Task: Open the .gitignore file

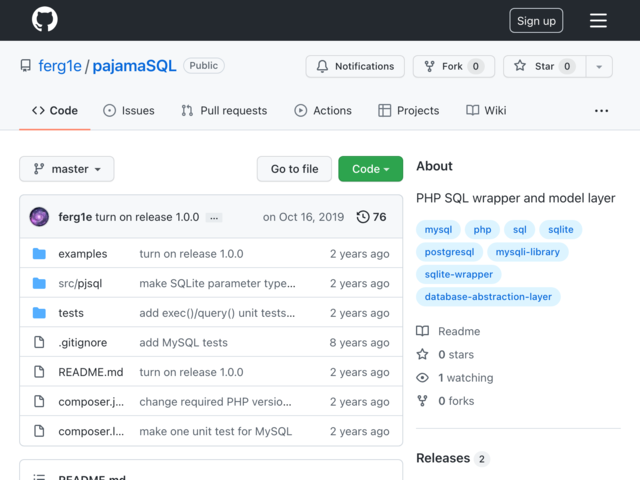Action: [x=83, y=342]
